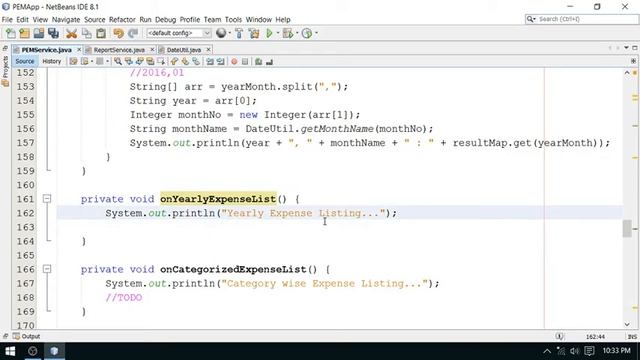This screenshot has width=640, height=360.
Task: Cut selection with the scissors icon
Action: click(x=71, y=33)
